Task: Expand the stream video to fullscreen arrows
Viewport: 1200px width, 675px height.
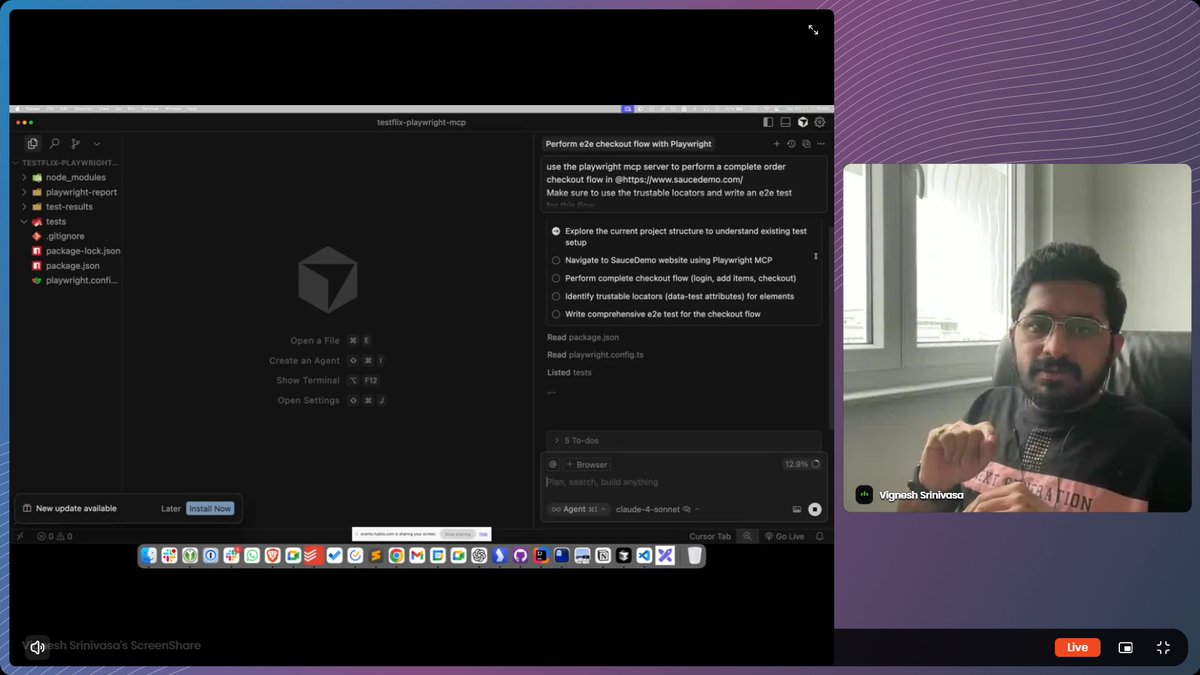Action: [x=813, y=30]
